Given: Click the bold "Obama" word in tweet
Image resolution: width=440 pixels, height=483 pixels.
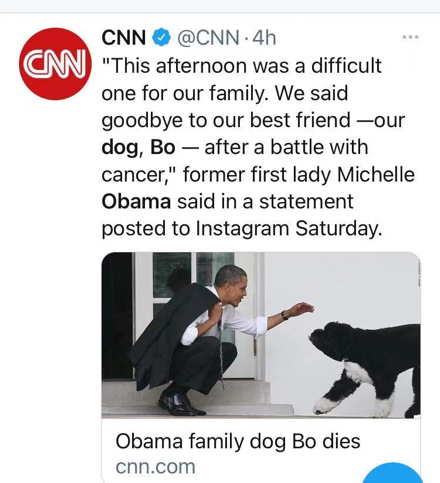Looking at the screenshot, I should [x=136, y=201].
